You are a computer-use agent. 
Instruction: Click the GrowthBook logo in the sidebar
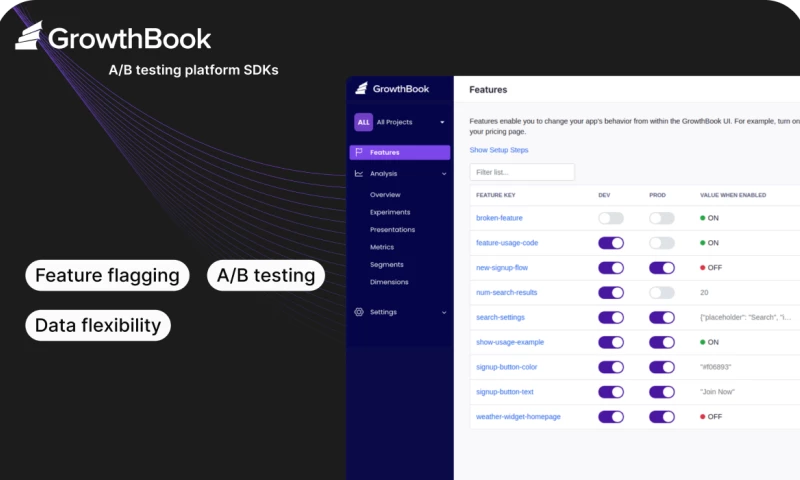coord(392,89)
